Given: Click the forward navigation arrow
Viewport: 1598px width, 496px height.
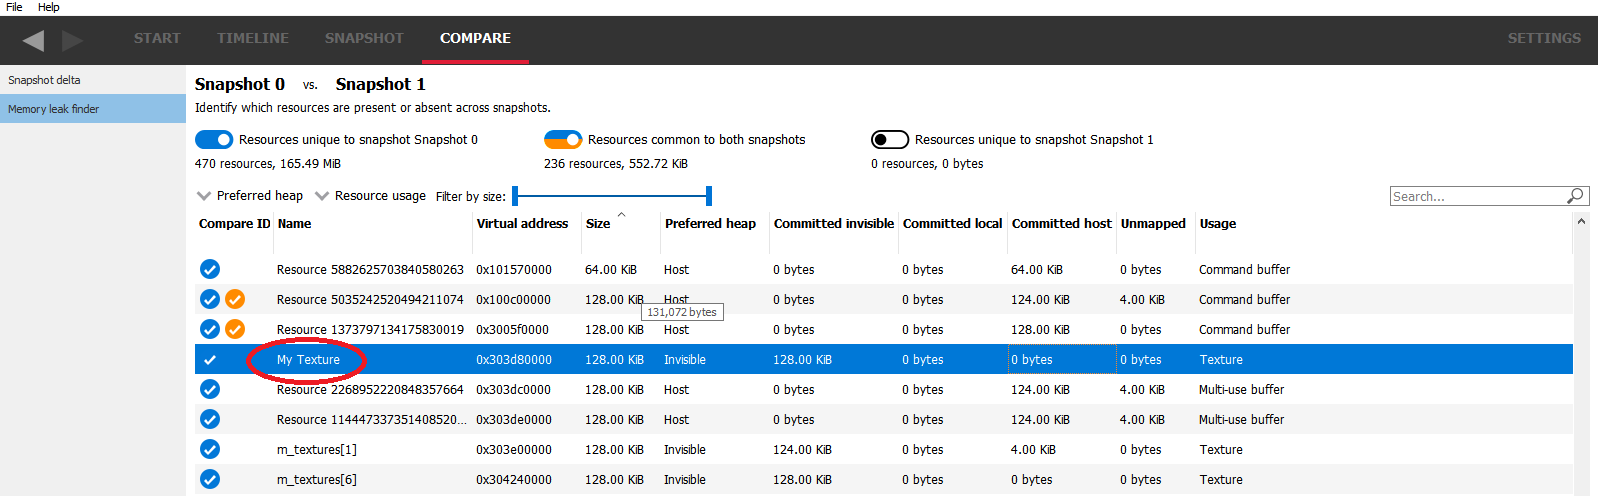Looking at the screenshot, I should coord(72,40).
